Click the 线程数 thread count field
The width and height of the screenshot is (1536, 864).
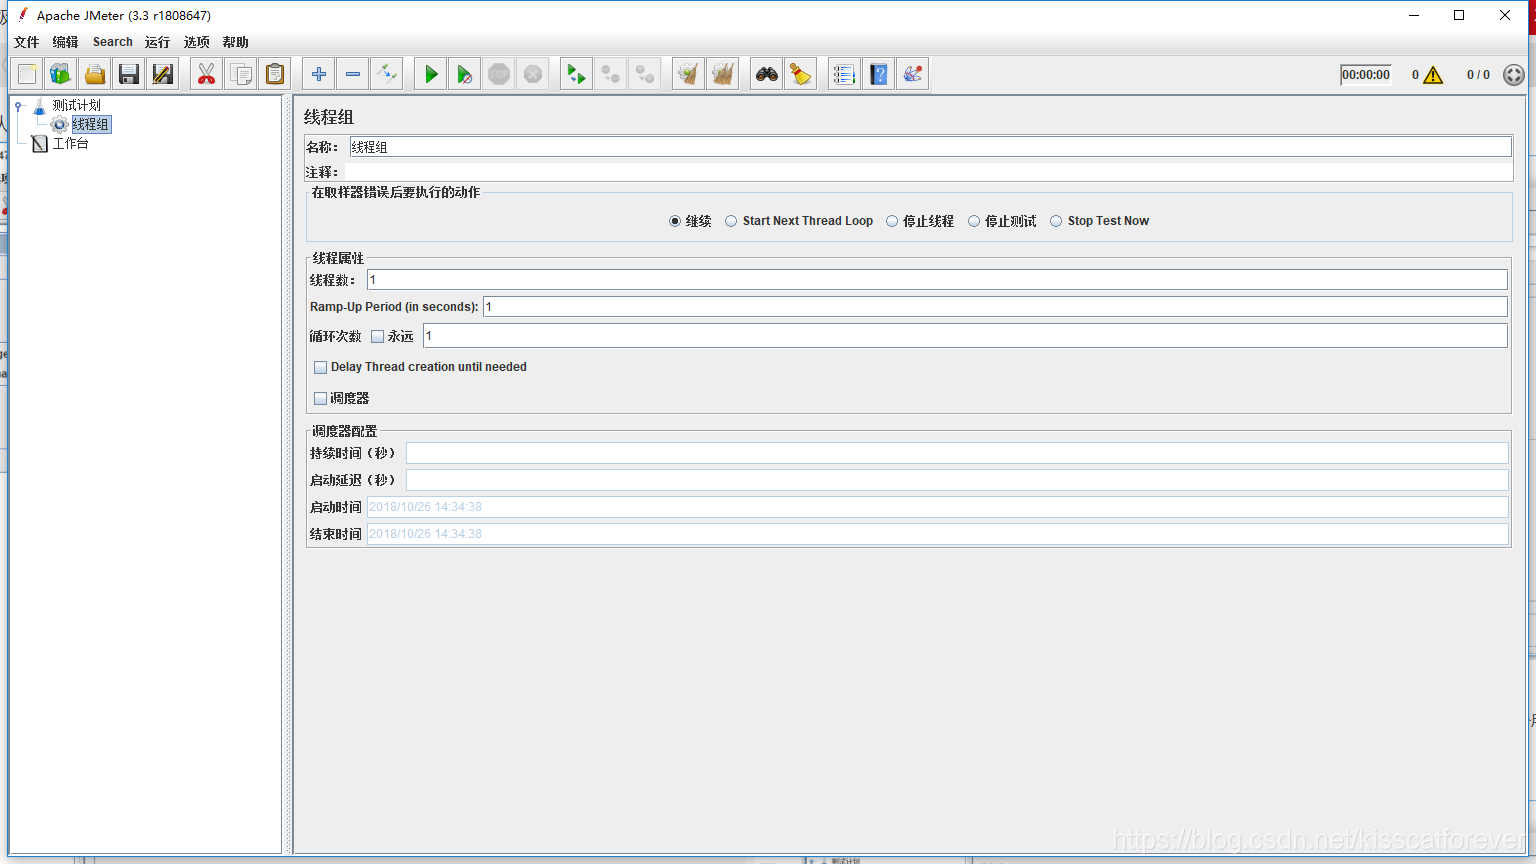[937, 280]
